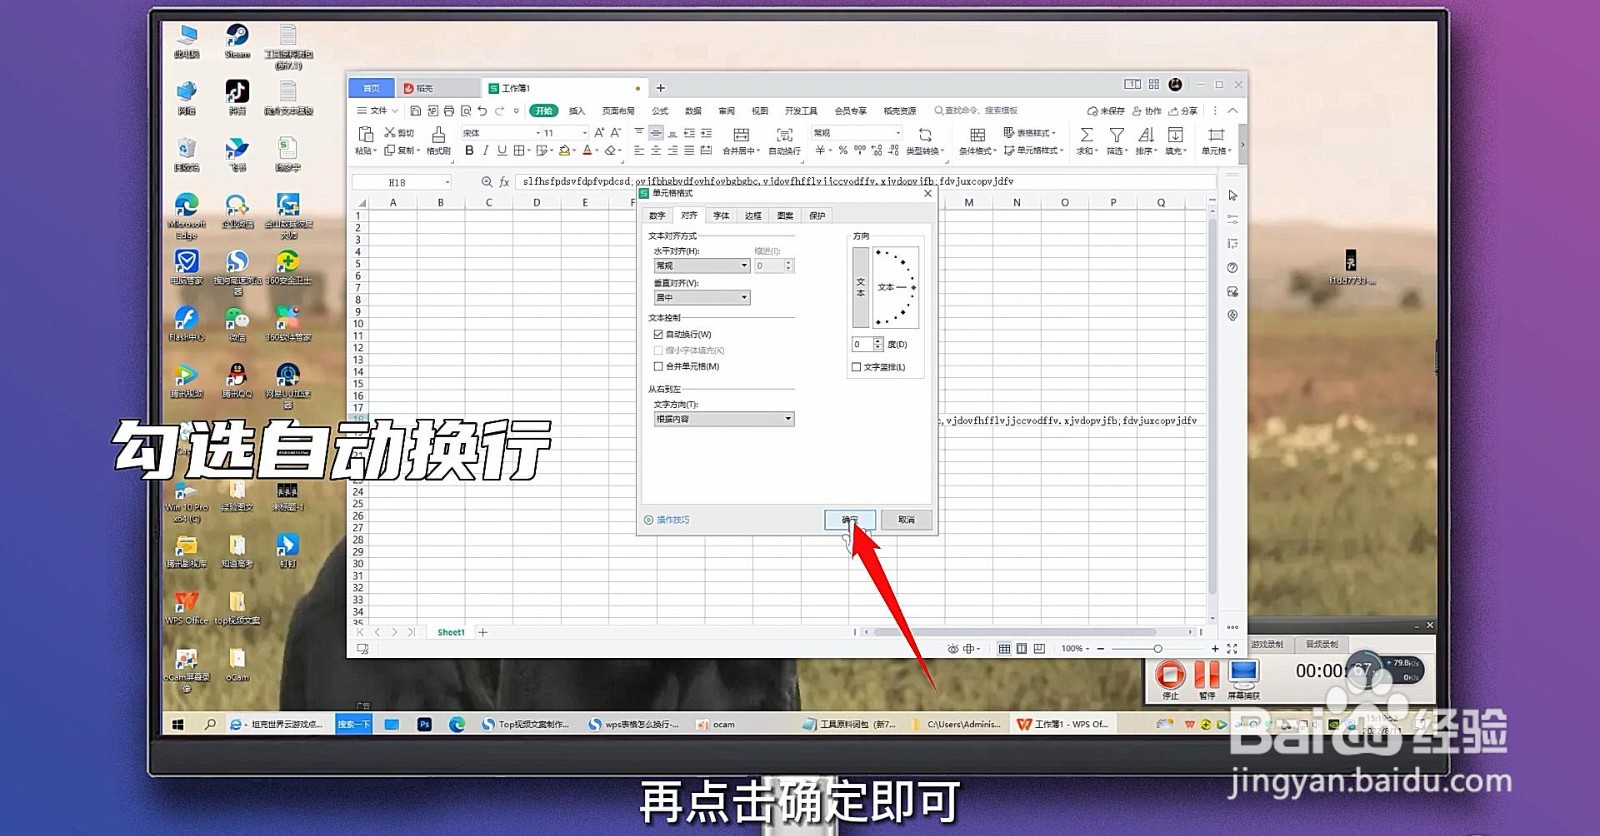Viewport: 1600px width, 836px height.
Task: Click the Percent style icon
Action: point(843,151)
